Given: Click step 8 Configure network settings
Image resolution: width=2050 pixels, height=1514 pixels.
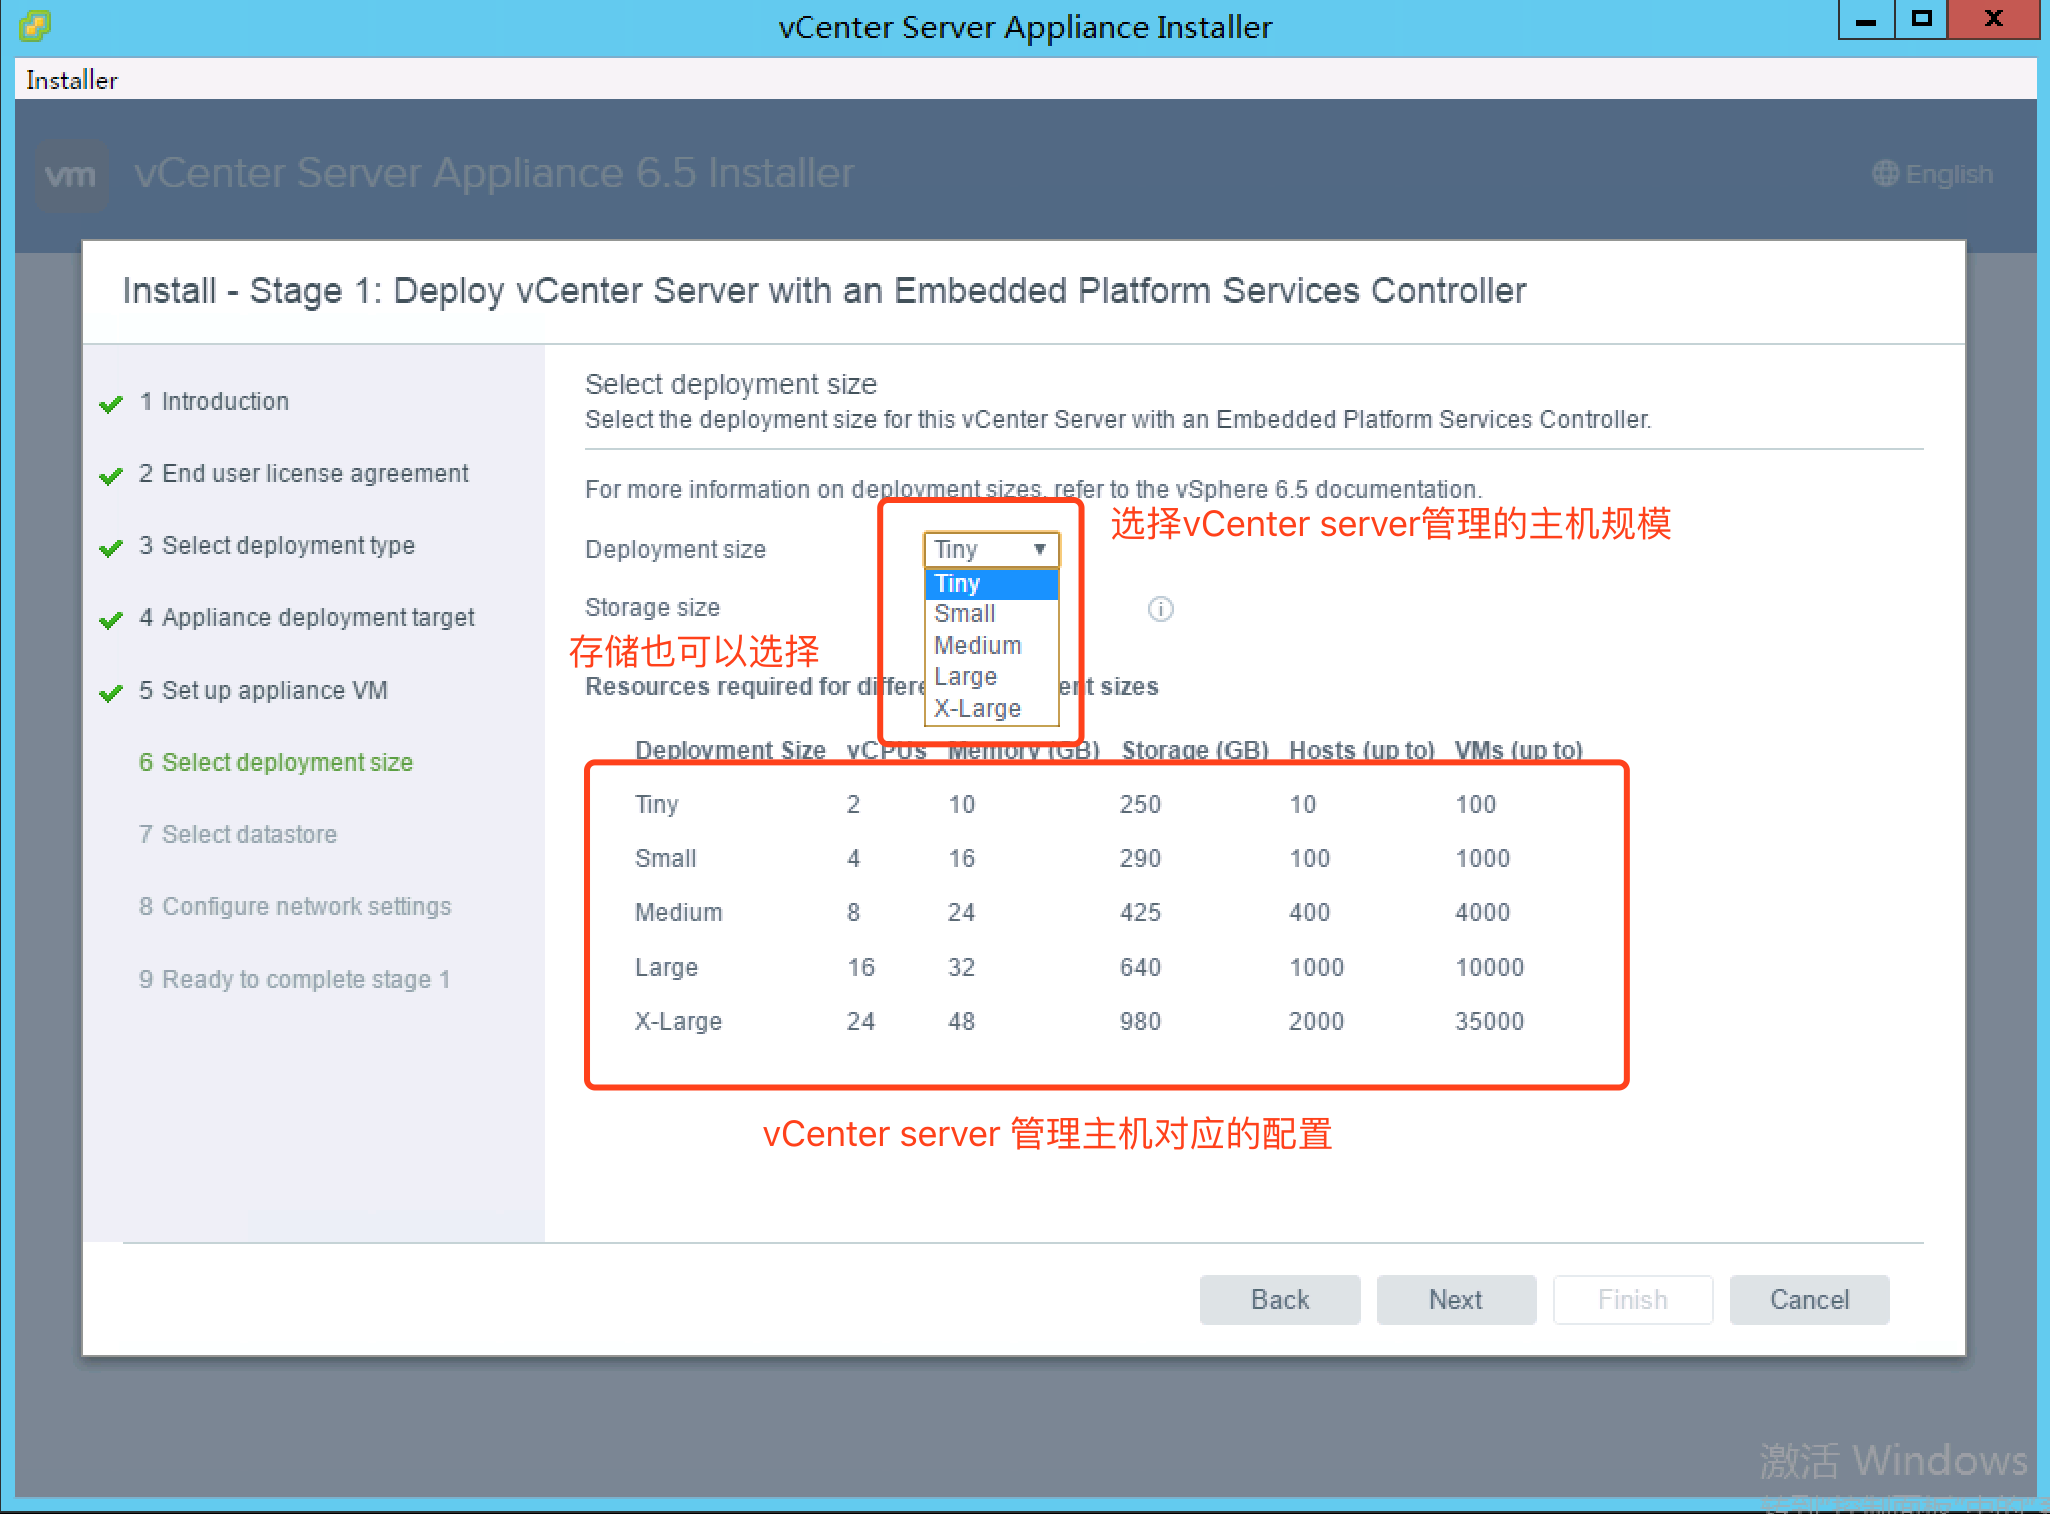Looking at the screenshot, I should pos(295,906).
